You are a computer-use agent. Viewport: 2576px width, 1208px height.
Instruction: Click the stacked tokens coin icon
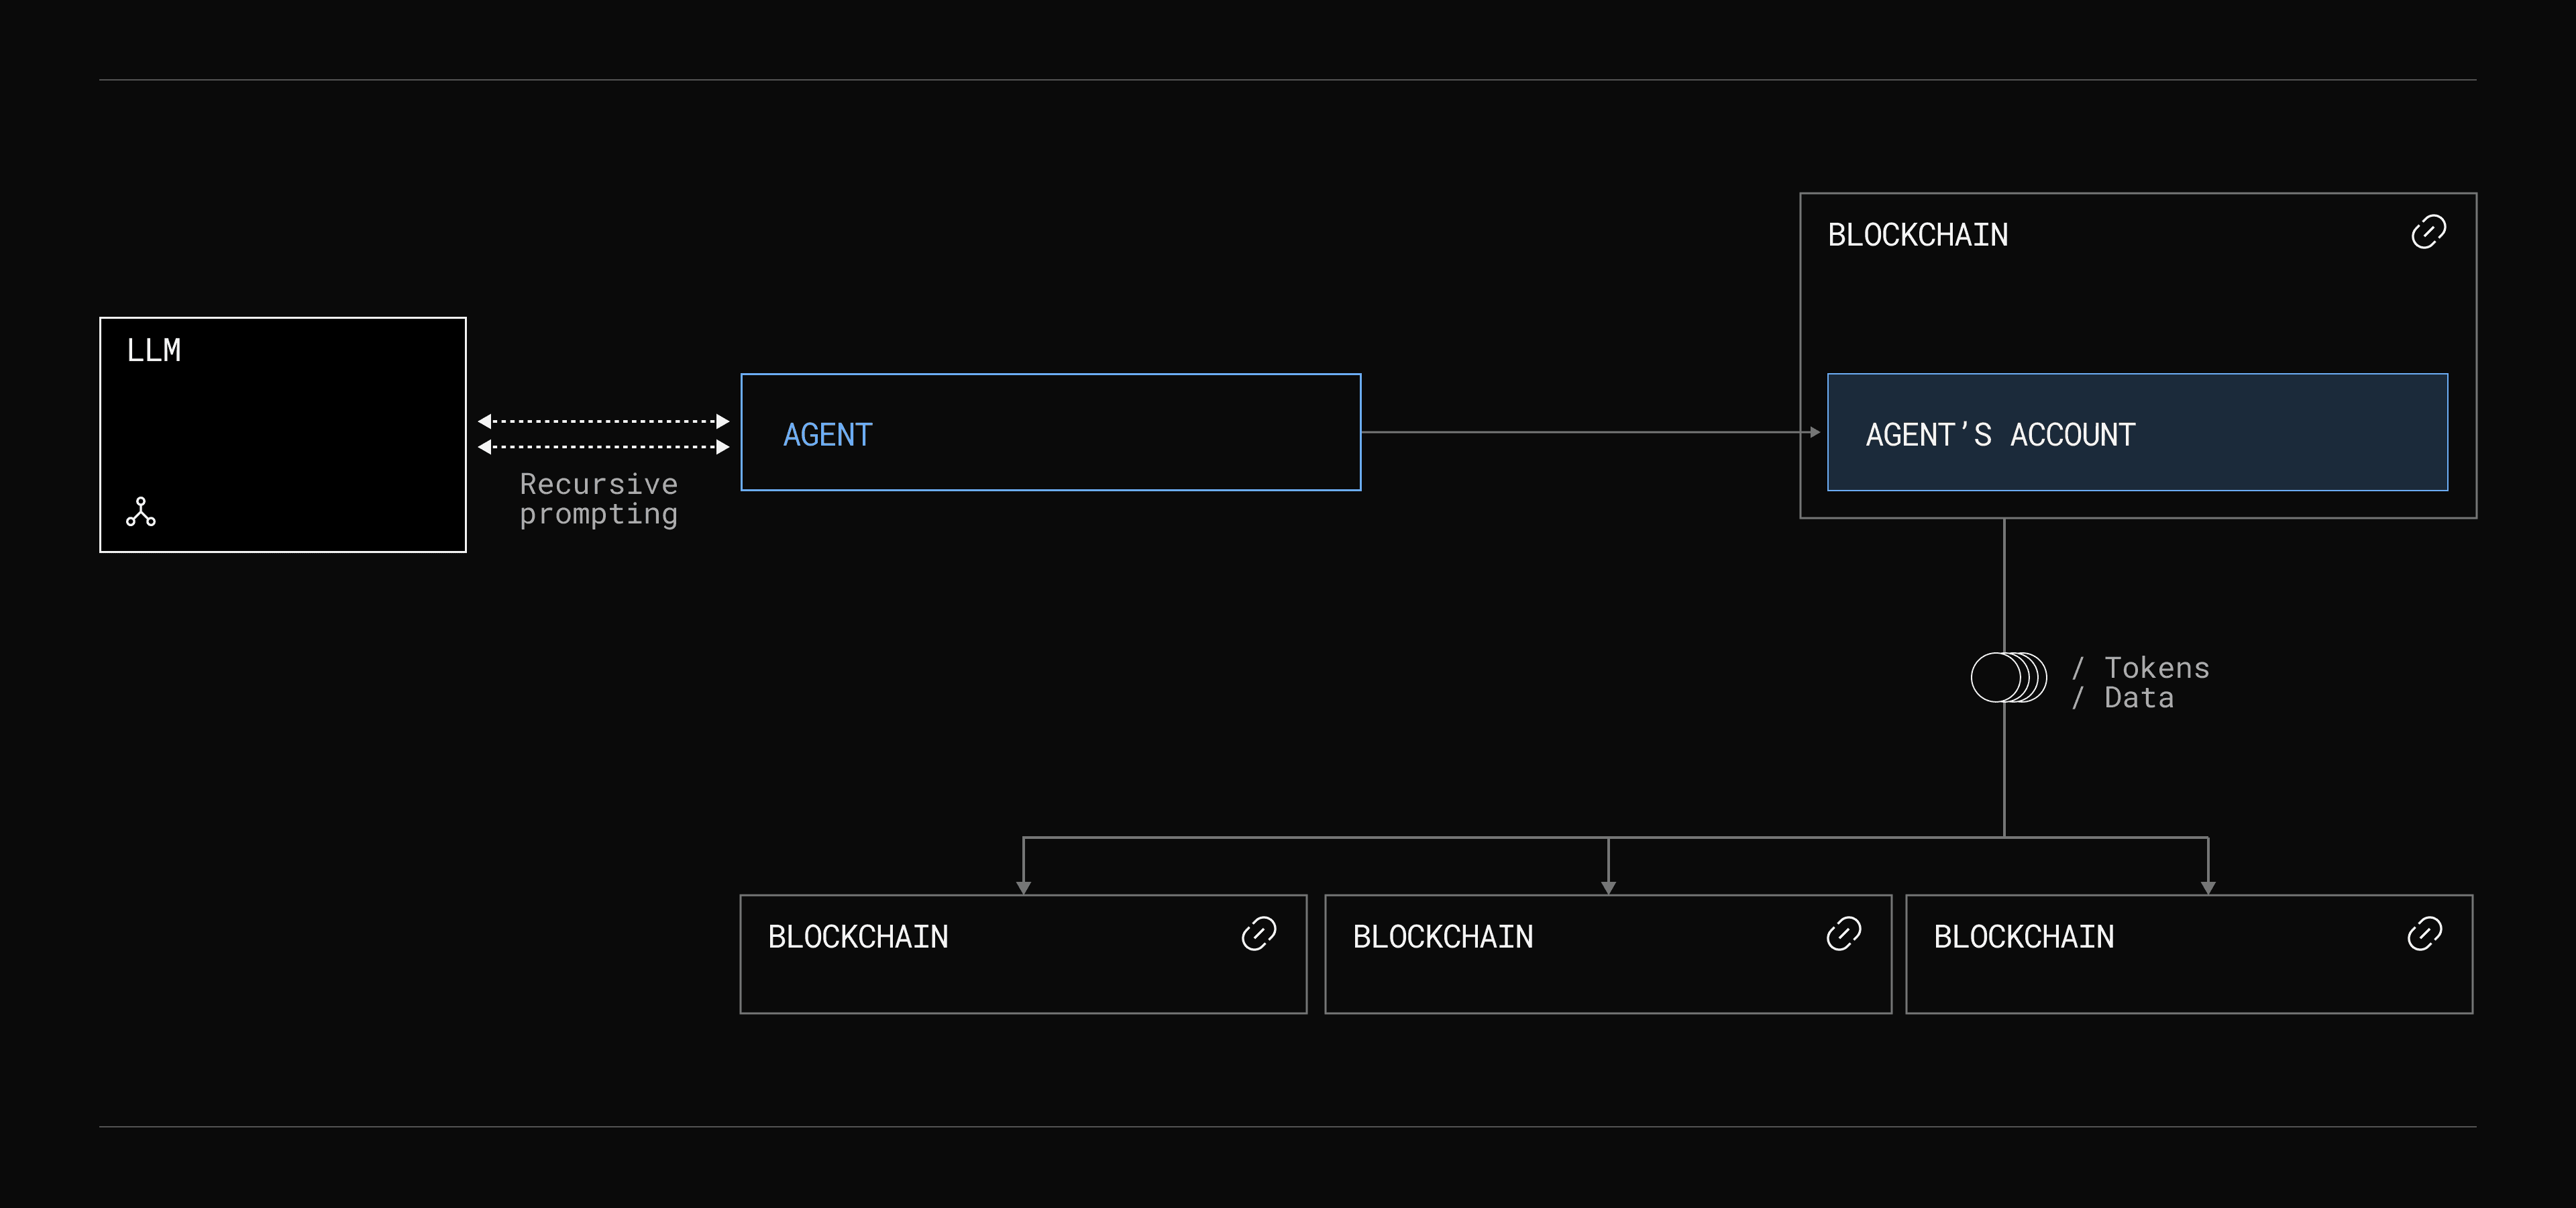[x=2007, y=678]
